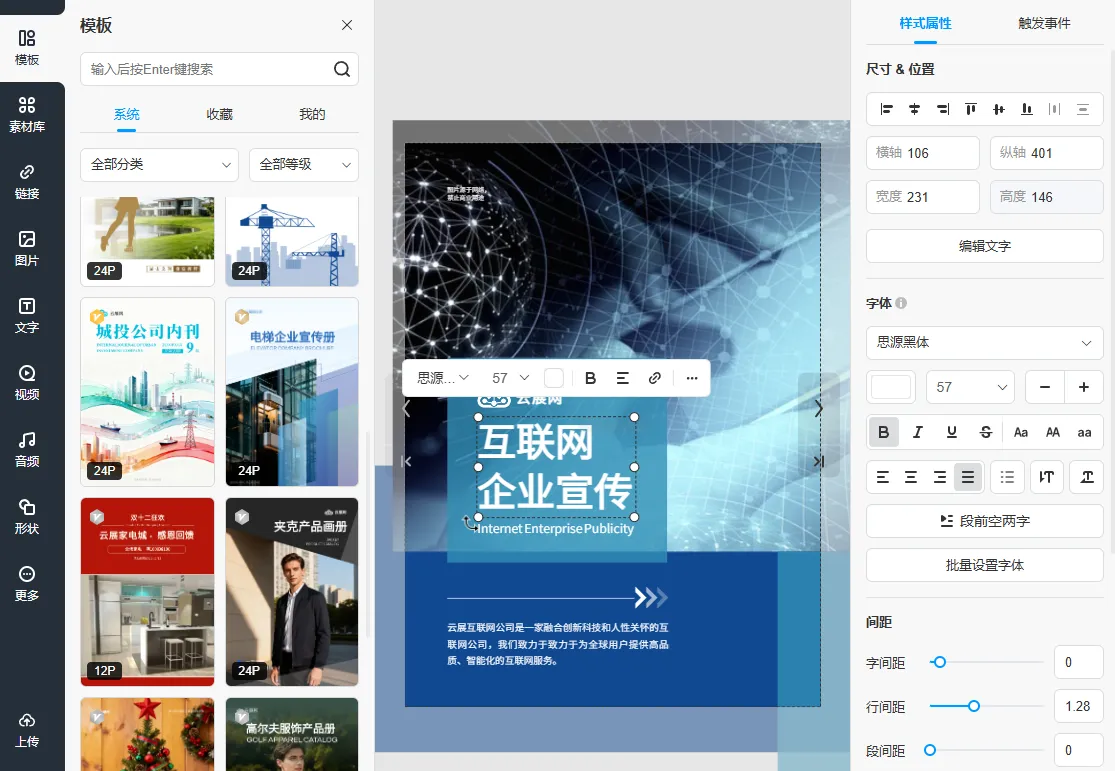Click the search magnifier icon in template panel
This screenshot has height=771, width=1115.
tap(341, 69)
